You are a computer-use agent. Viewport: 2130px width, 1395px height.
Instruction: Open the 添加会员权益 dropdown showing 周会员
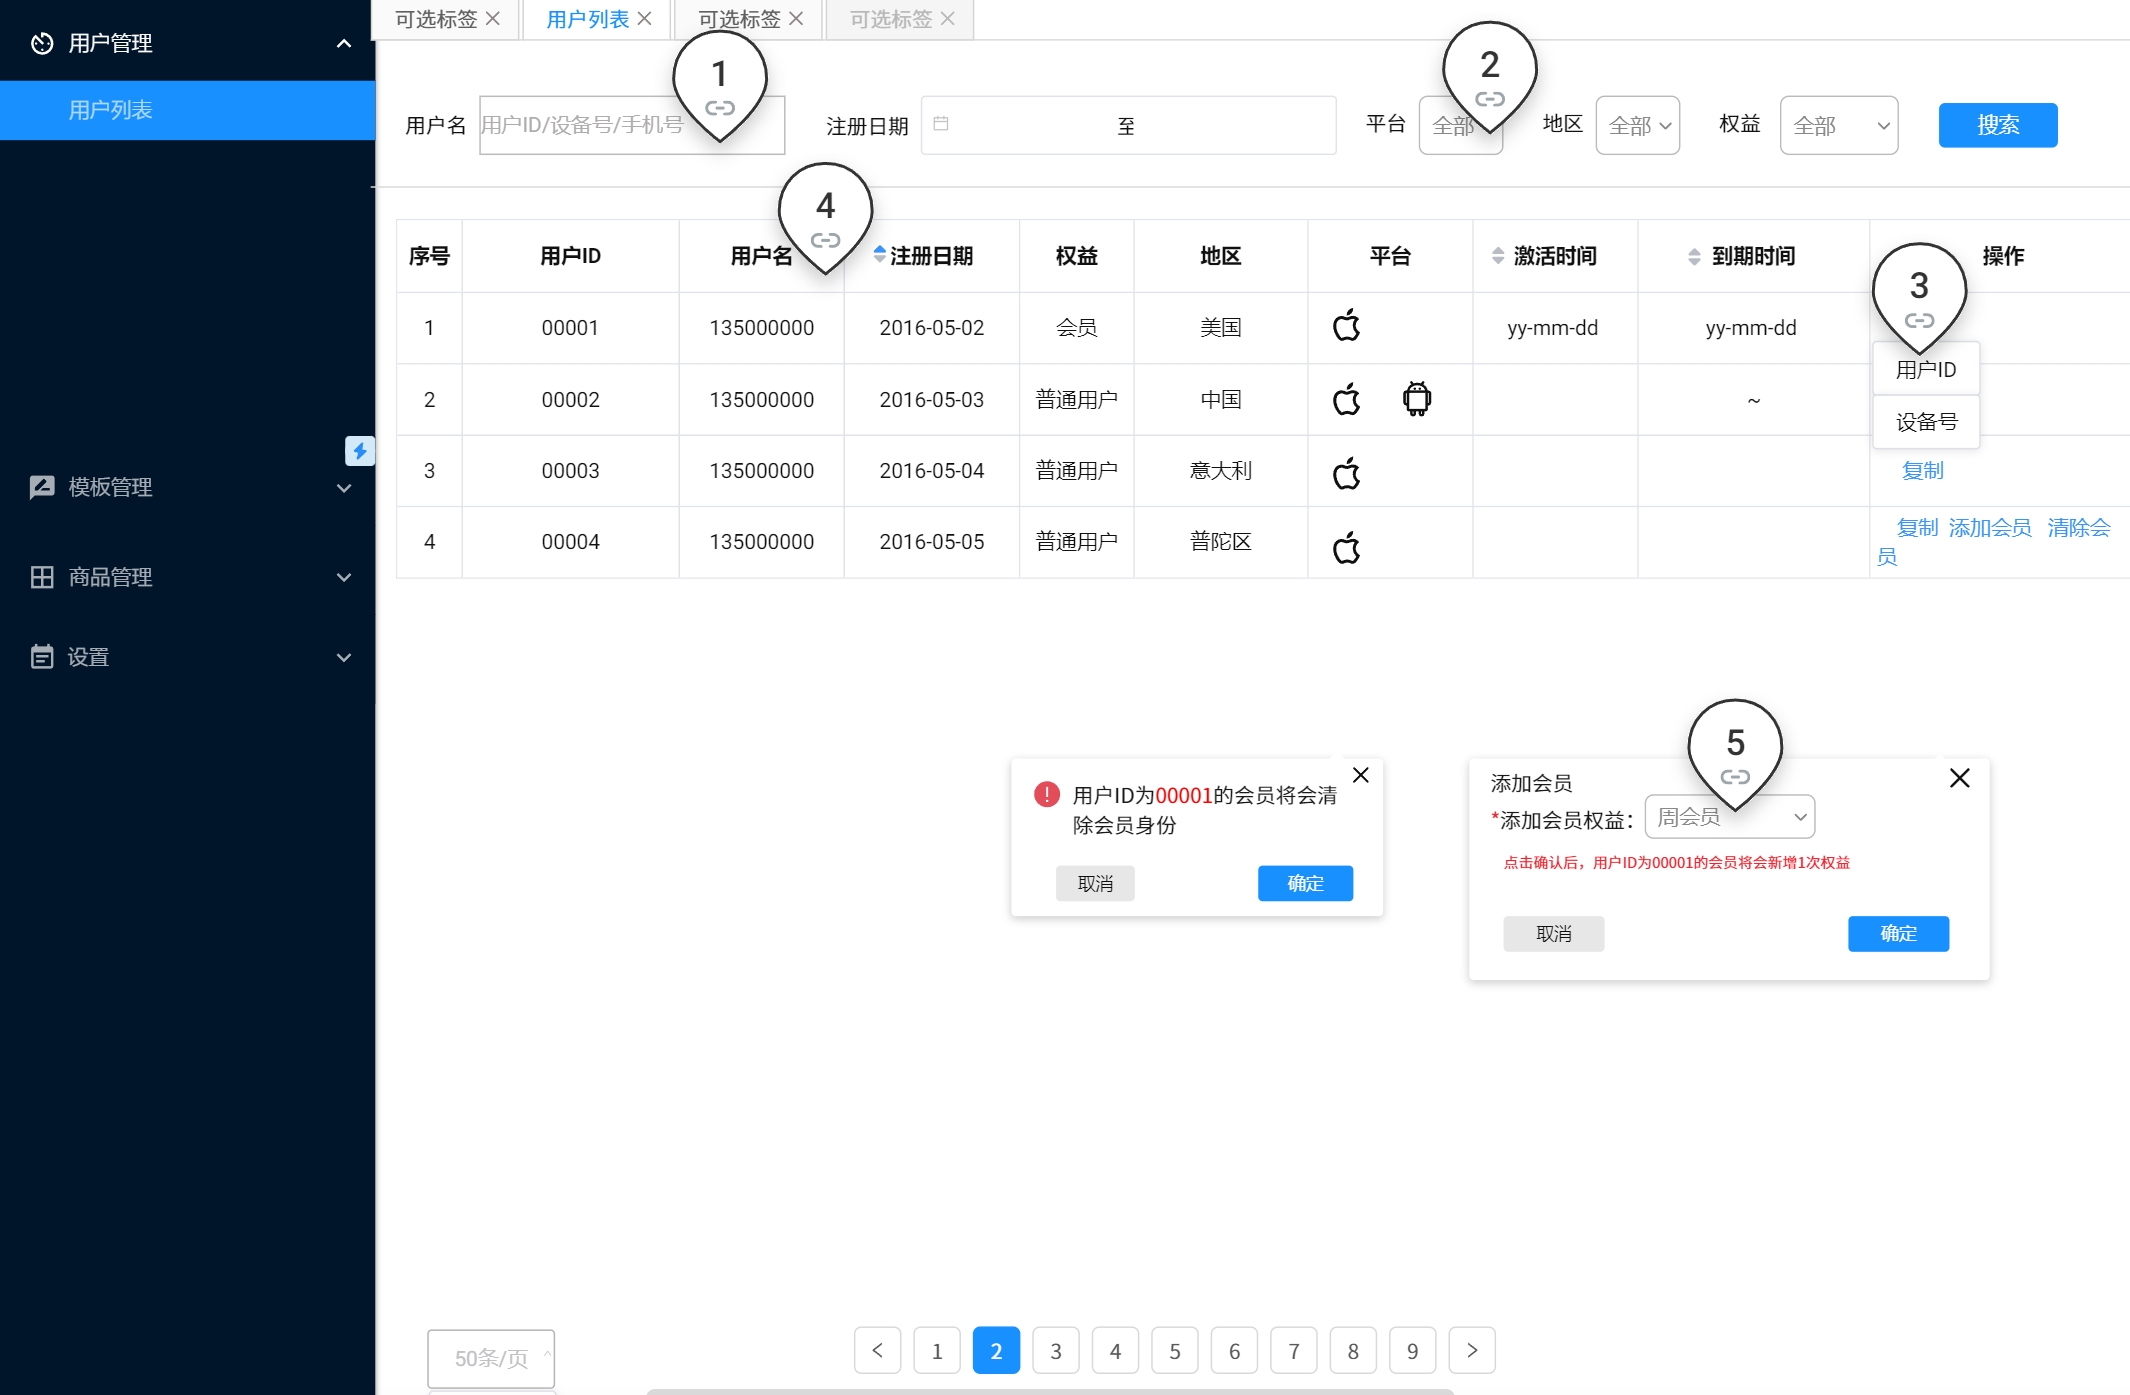(x=1730, y=817)
